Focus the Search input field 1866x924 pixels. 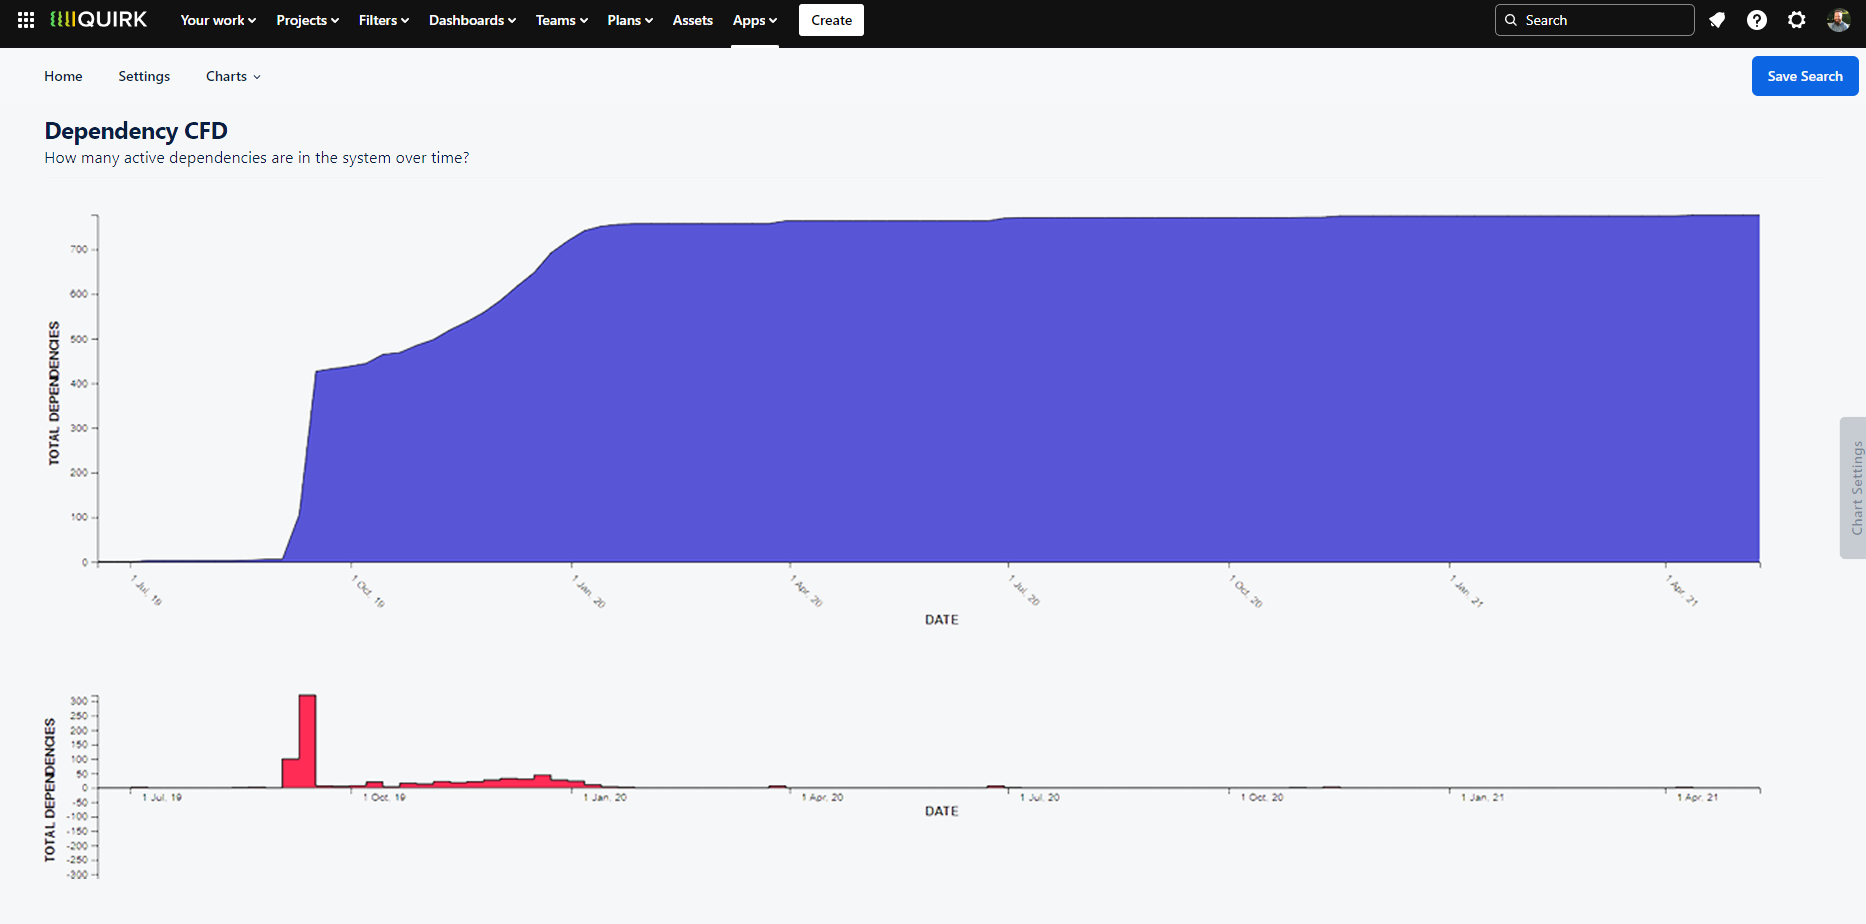point(1595,20)
